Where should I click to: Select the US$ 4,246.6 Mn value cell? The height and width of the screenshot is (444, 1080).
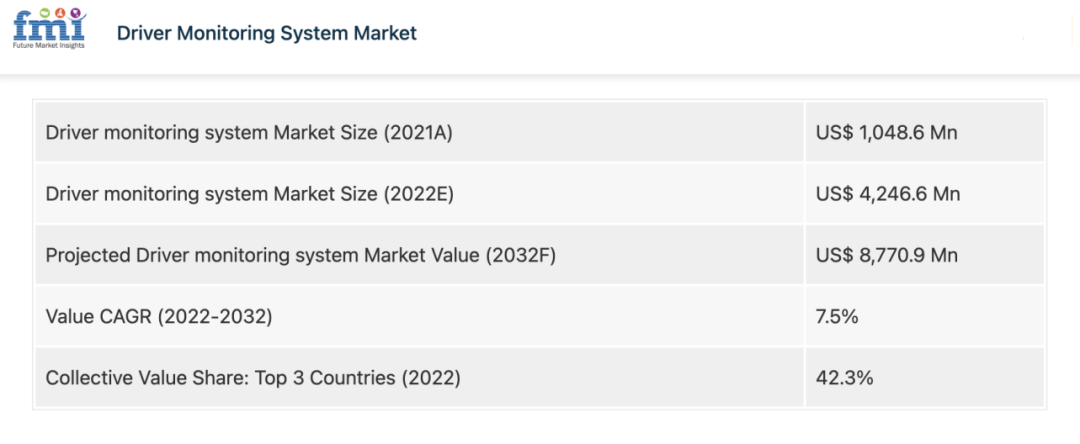887,194
